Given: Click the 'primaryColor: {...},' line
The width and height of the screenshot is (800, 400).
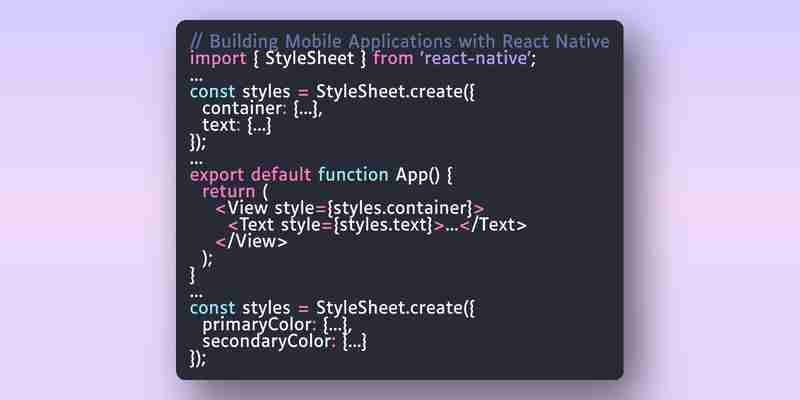Looking at the screenshot, I should pyautogui.click(x=277, y=325).
